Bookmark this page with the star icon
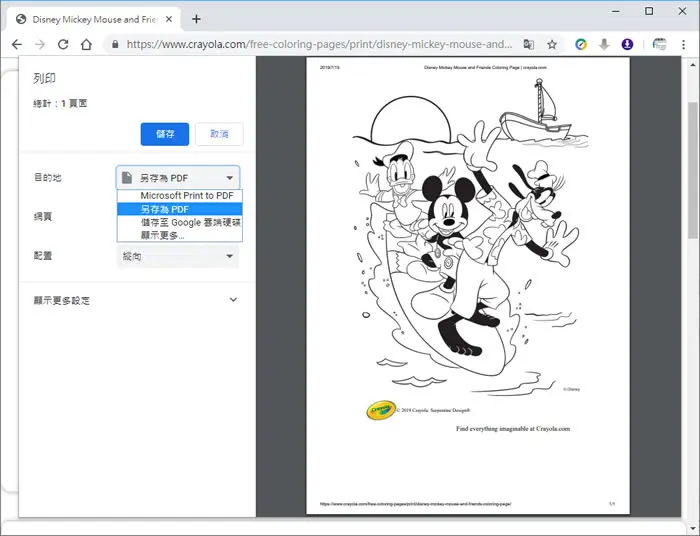The height and width of the screenshot is (536, 700). (552, 44)
